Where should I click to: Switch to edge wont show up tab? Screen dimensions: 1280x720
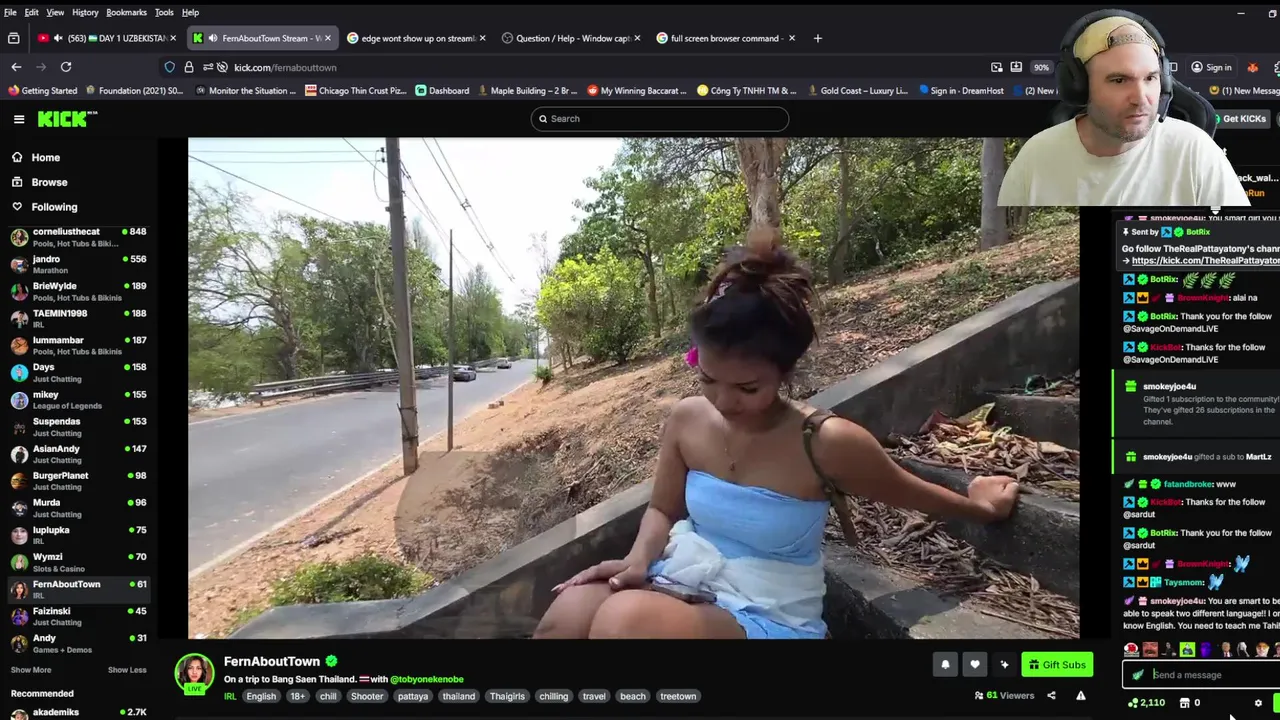pyautogui.click(x=417, y=38)
